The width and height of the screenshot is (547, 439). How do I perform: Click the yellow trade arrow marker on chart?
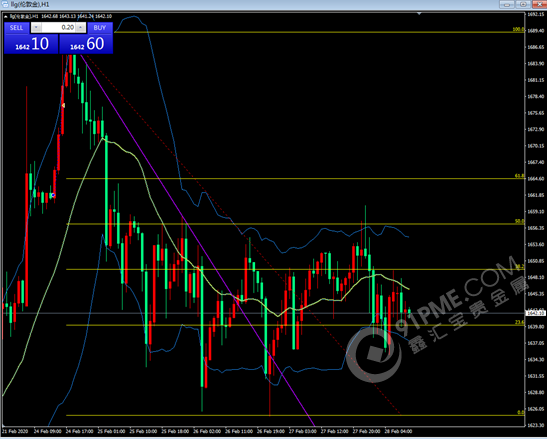click(63, 105)
